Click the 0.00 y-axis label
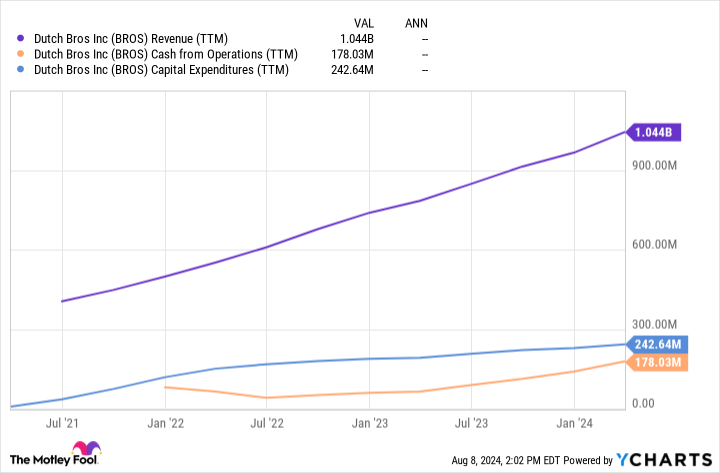720x473 pixels. (643, 404)
